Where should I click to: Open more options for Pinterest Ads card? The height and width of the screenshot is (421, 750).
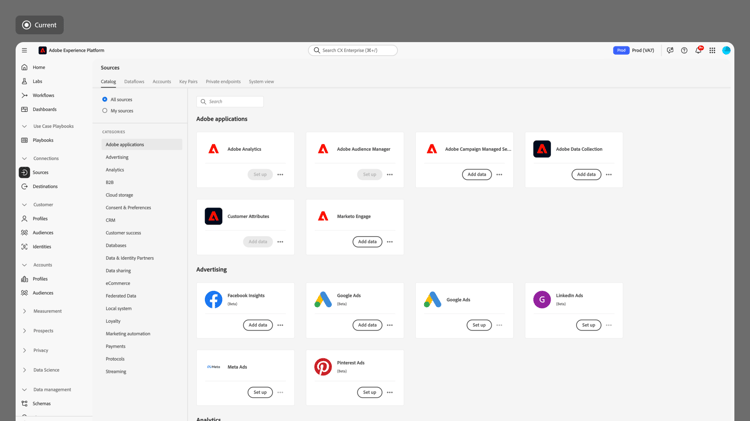(390, 392)
